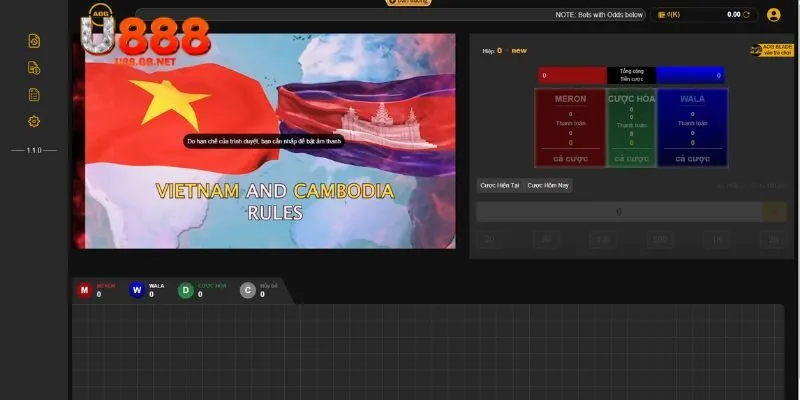Viewport: 800px width, 400px height.
Task: Click the Hiệp 0 new round label
Action: (x=505, y=51)
